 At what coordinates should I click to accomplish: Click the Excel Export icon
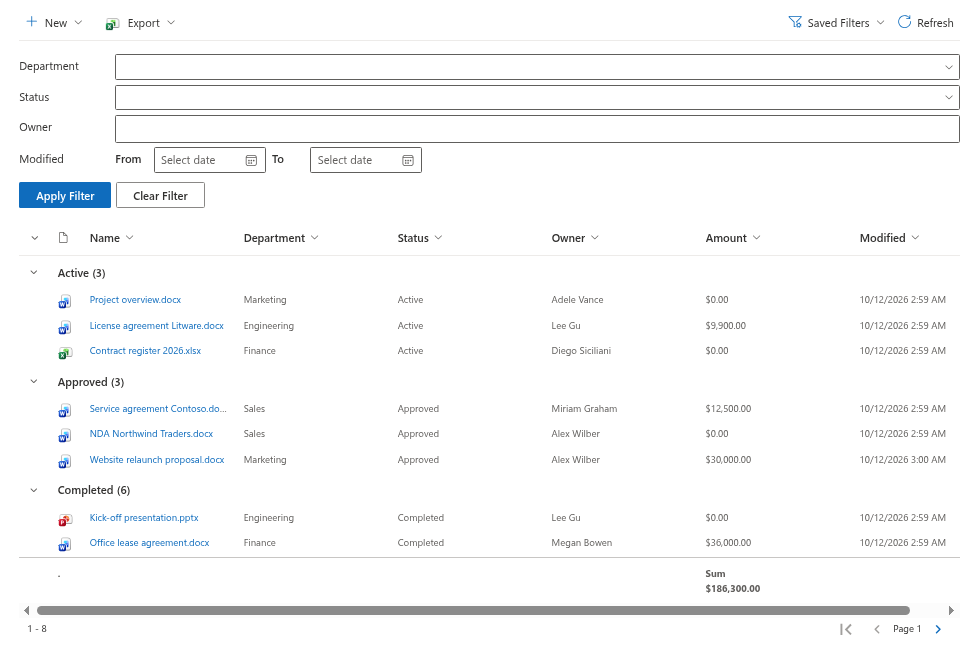click(x=112, y=23)
